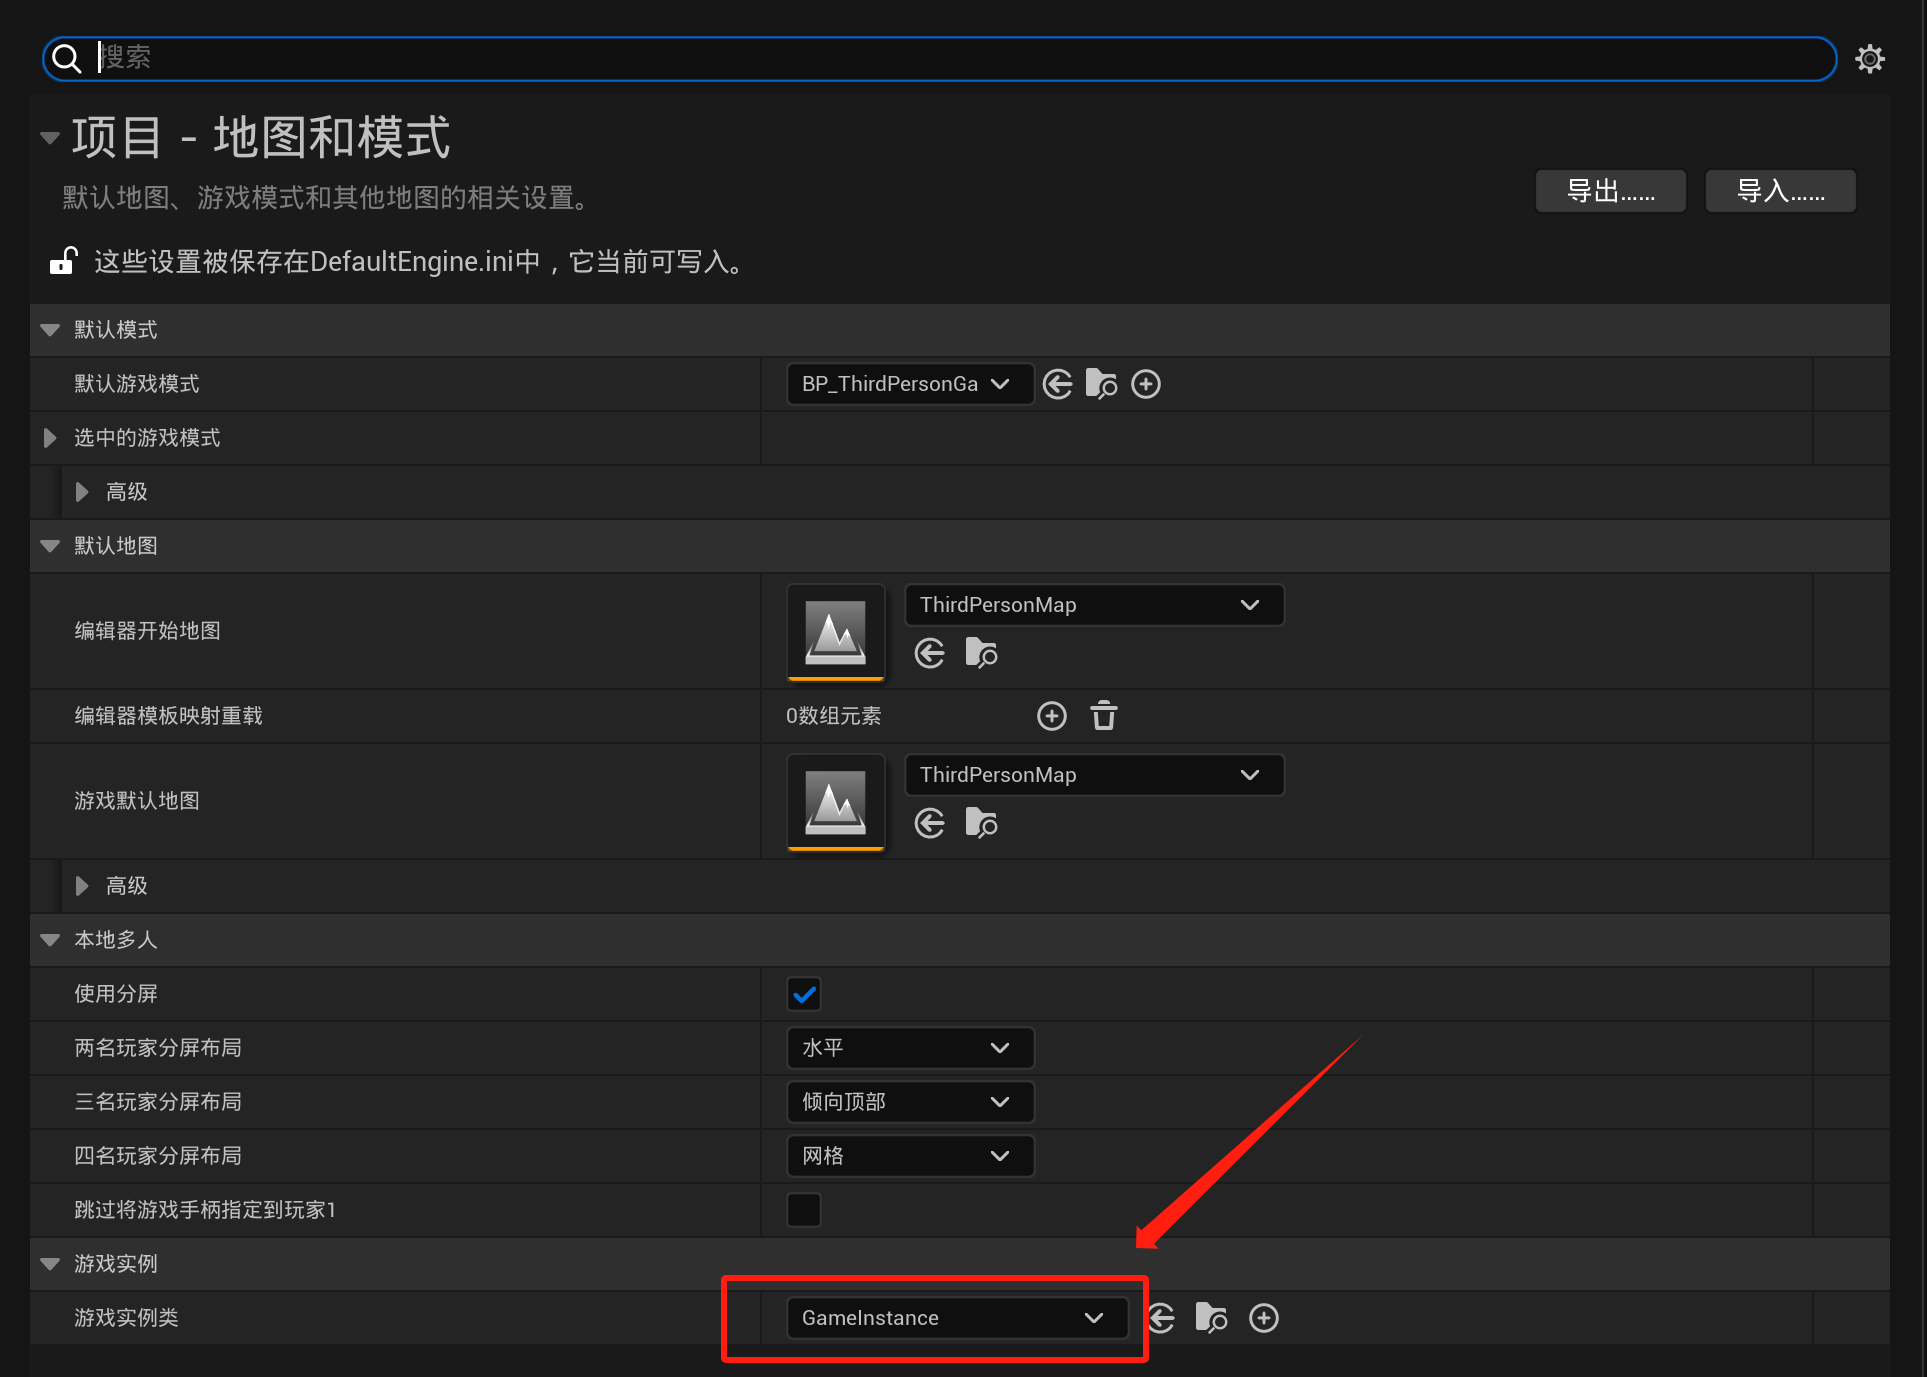Create new game mode with plus icon
Image resolution: width=1927 pixels, height=1377 pixels.
(x=1145, y=384)
